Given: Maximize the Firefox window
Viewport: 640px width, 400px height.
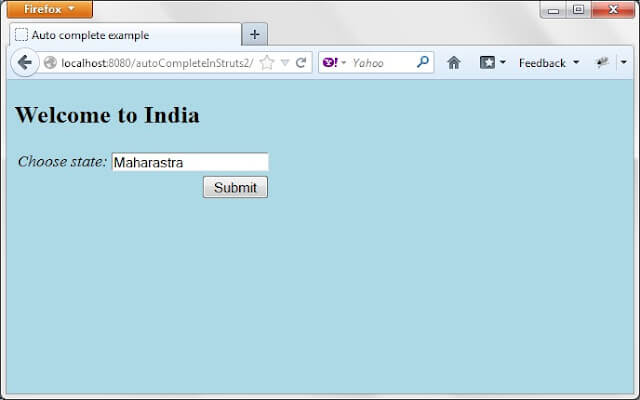Looking at the screenshot, I should pyautogui.click(x=578, y=9).
